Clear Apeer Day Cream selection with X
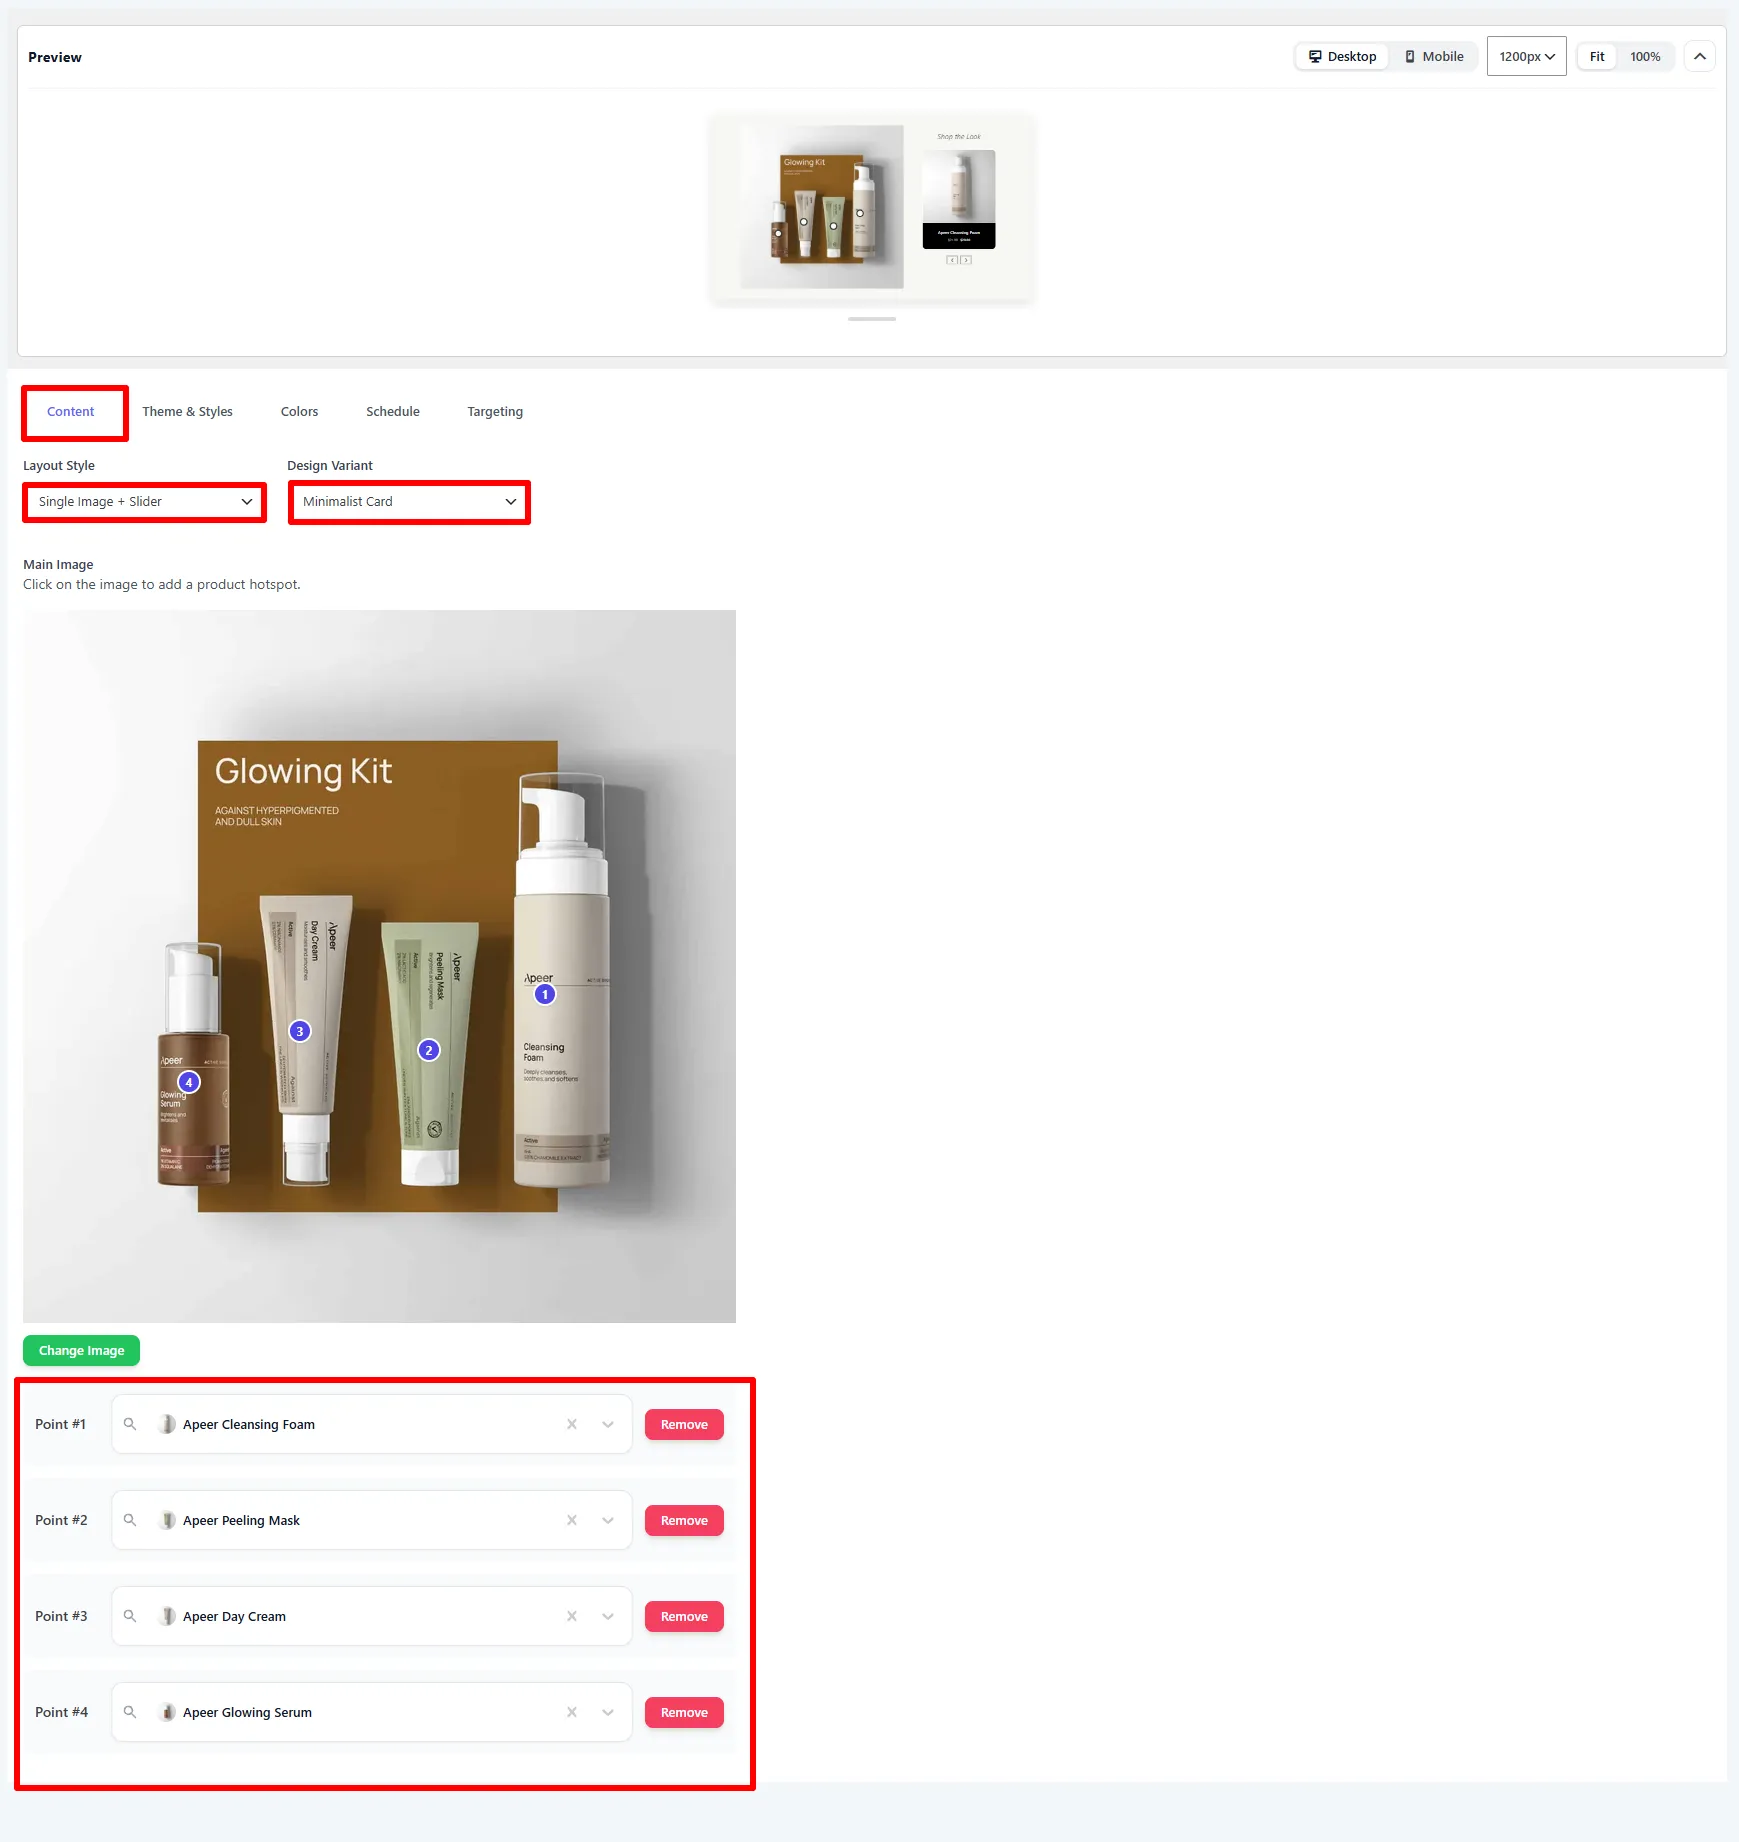Image resolution: width=1739 pixels, height=1842 pixels. [572, 1616]
